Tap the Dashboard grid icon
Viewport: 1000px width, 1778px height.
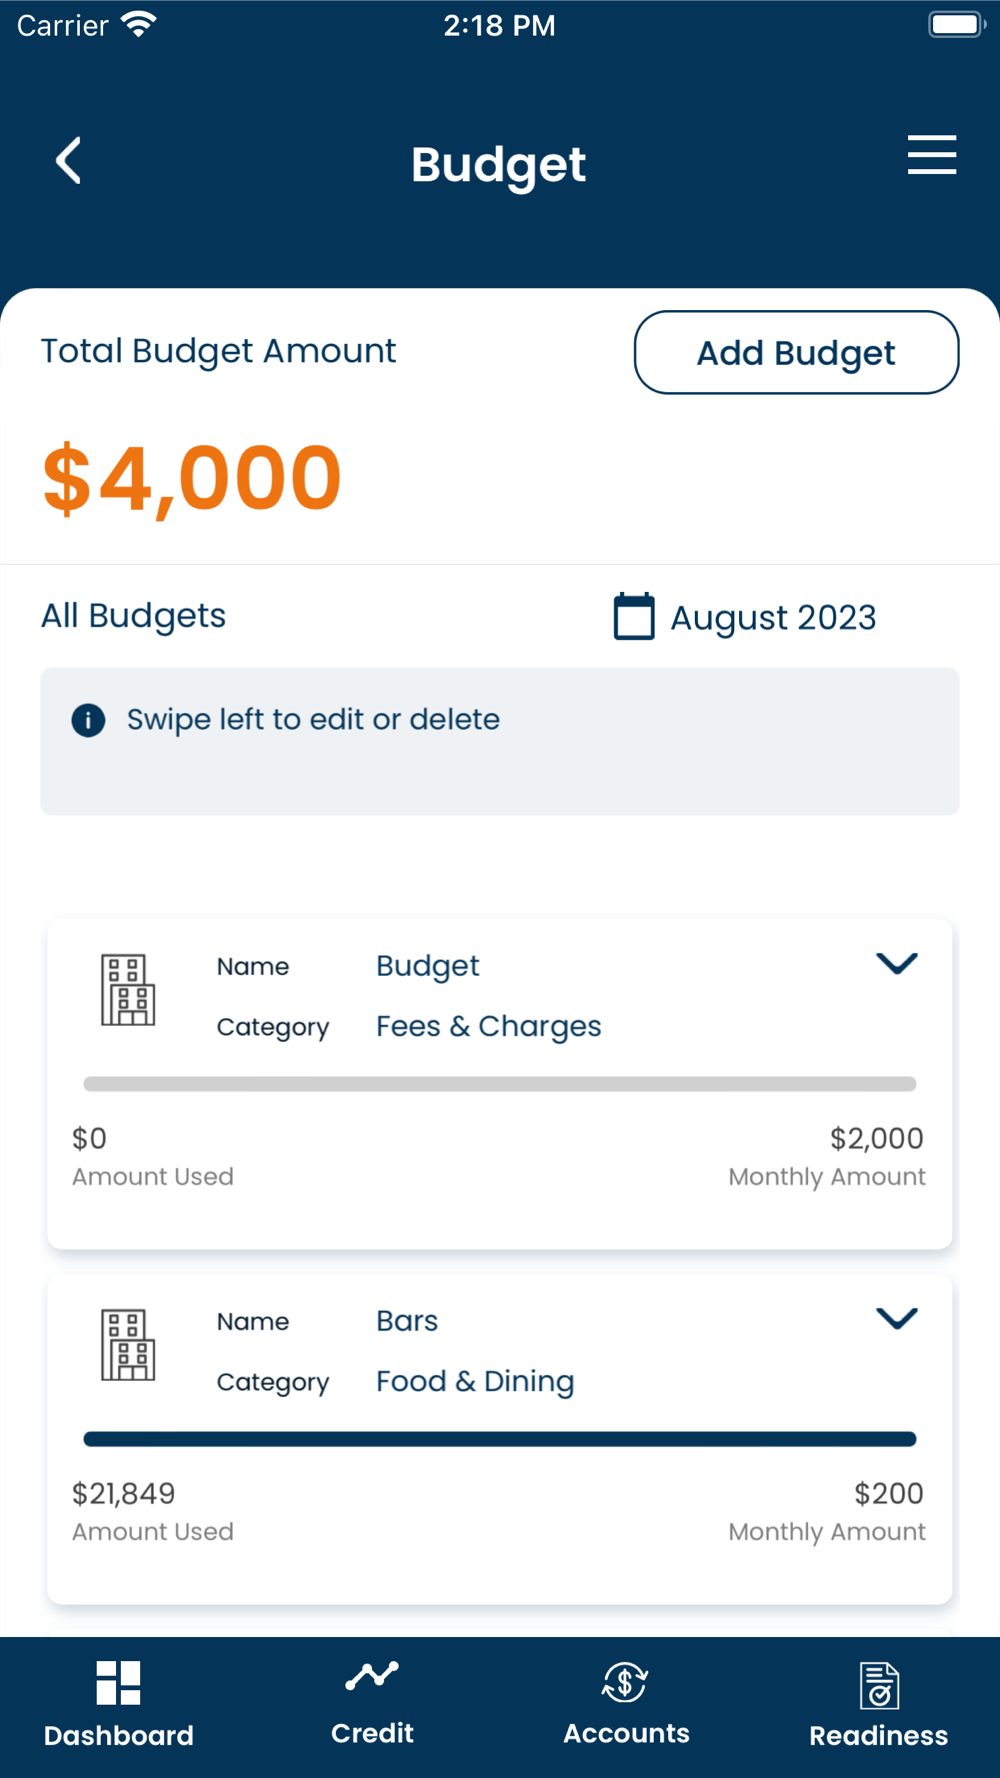point(118,1682)
